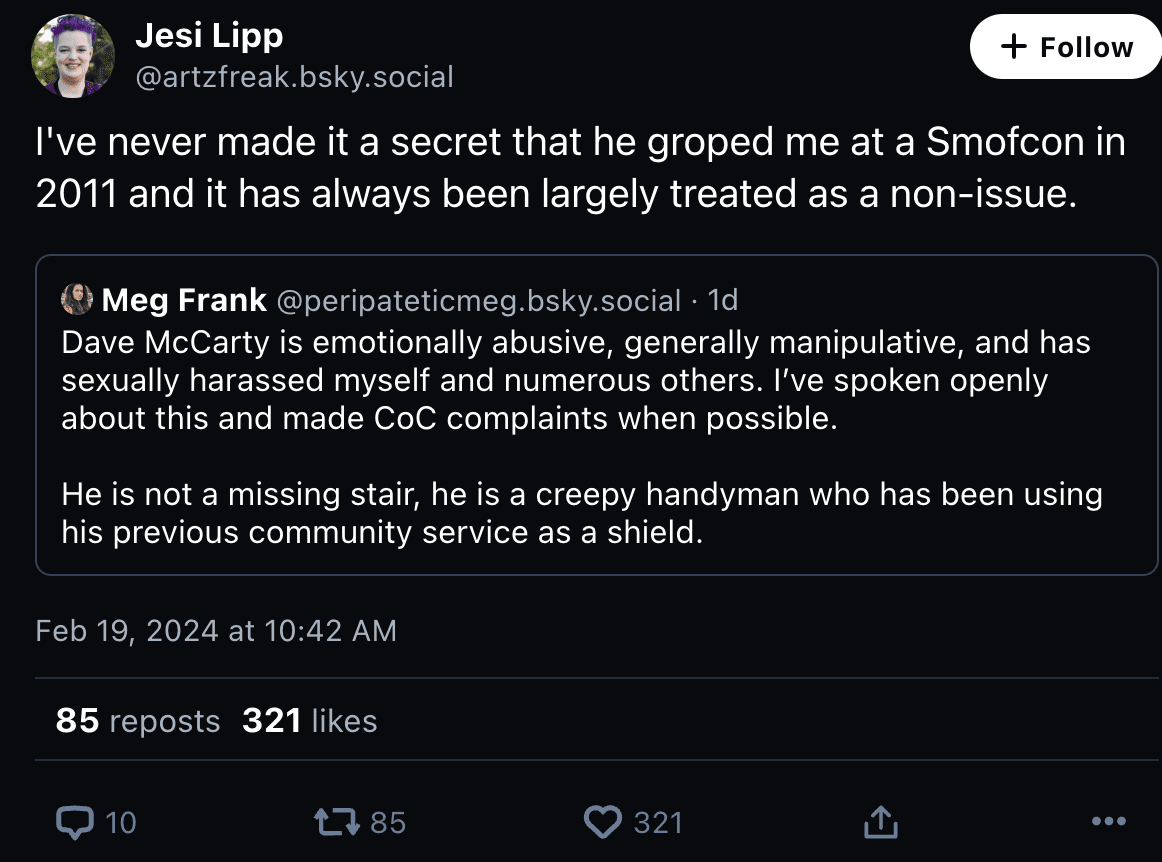This screenshot has height=862, width=1162.
Task: Click Meg Frank's name in quoted post
Action: pyautogui.click(x=184, y=299)
